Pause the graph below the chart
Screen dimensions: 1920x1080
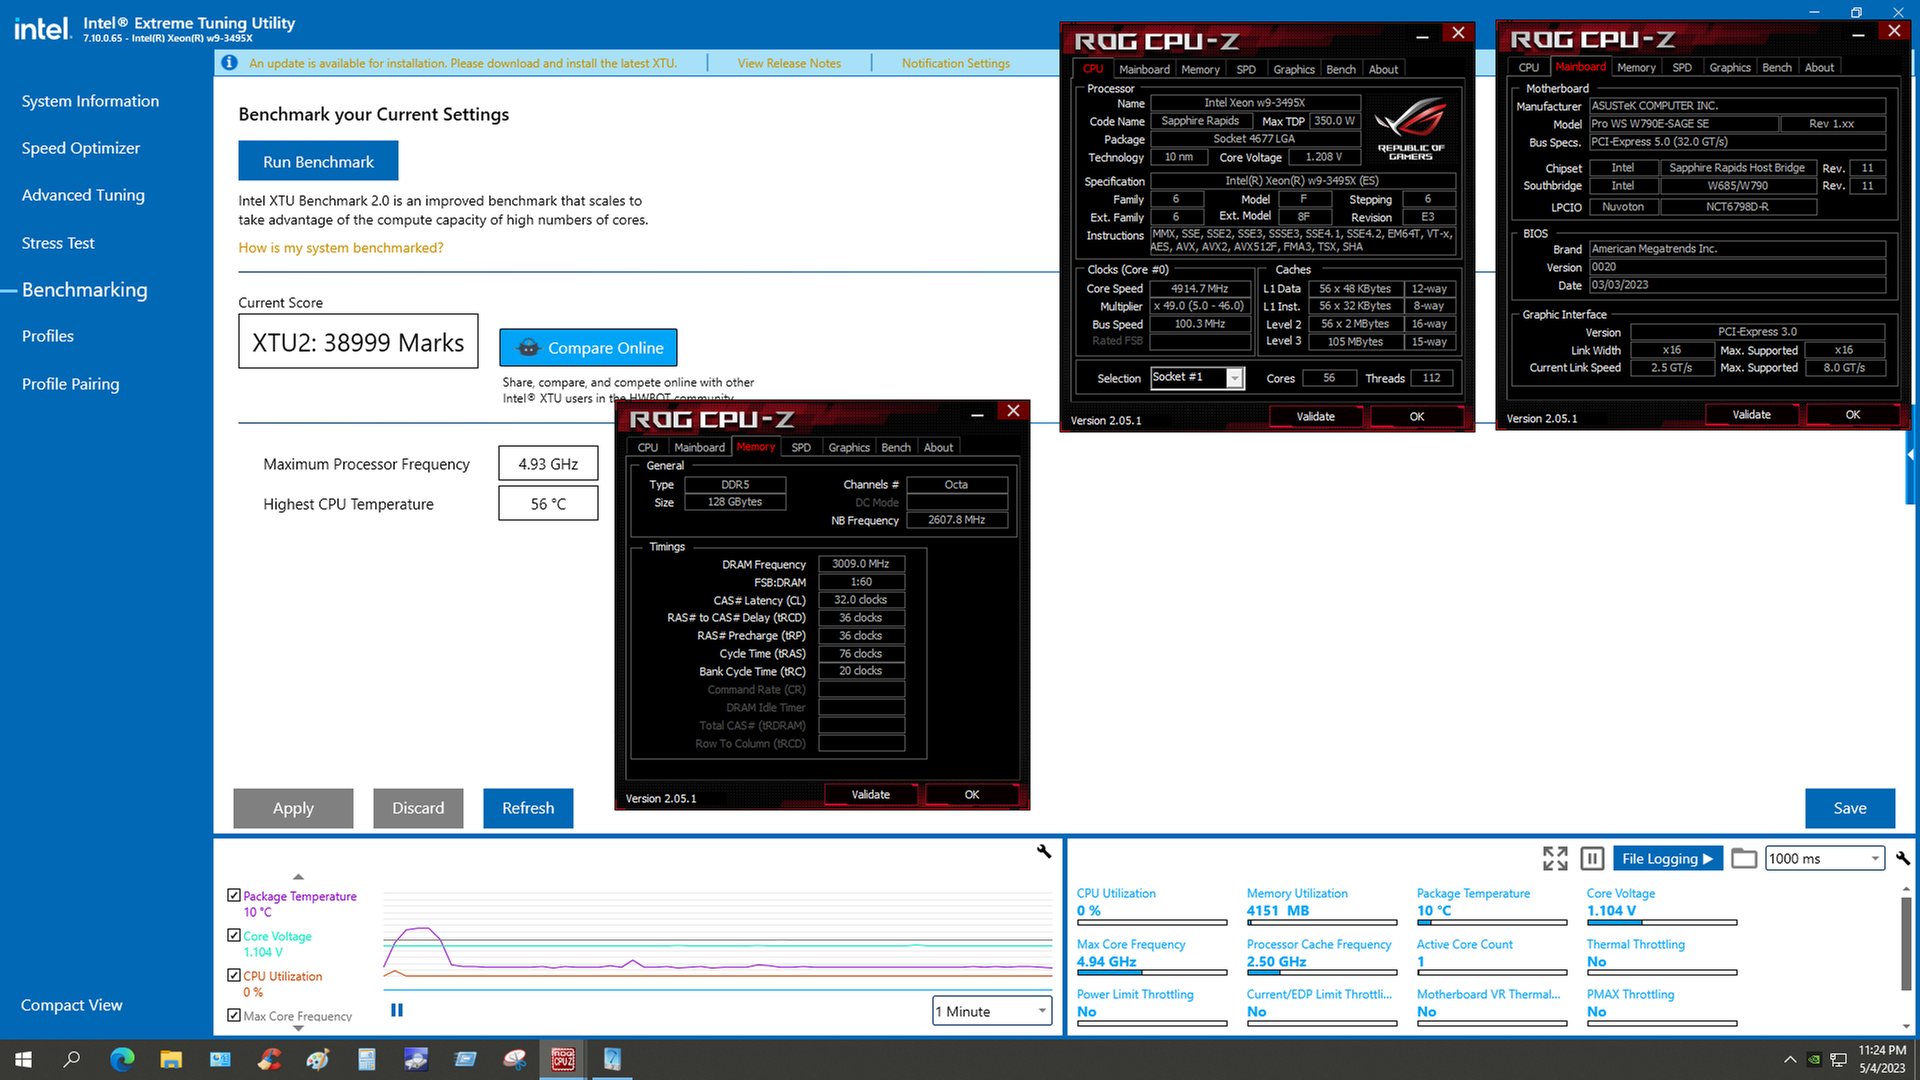[x=397, y=1010]
